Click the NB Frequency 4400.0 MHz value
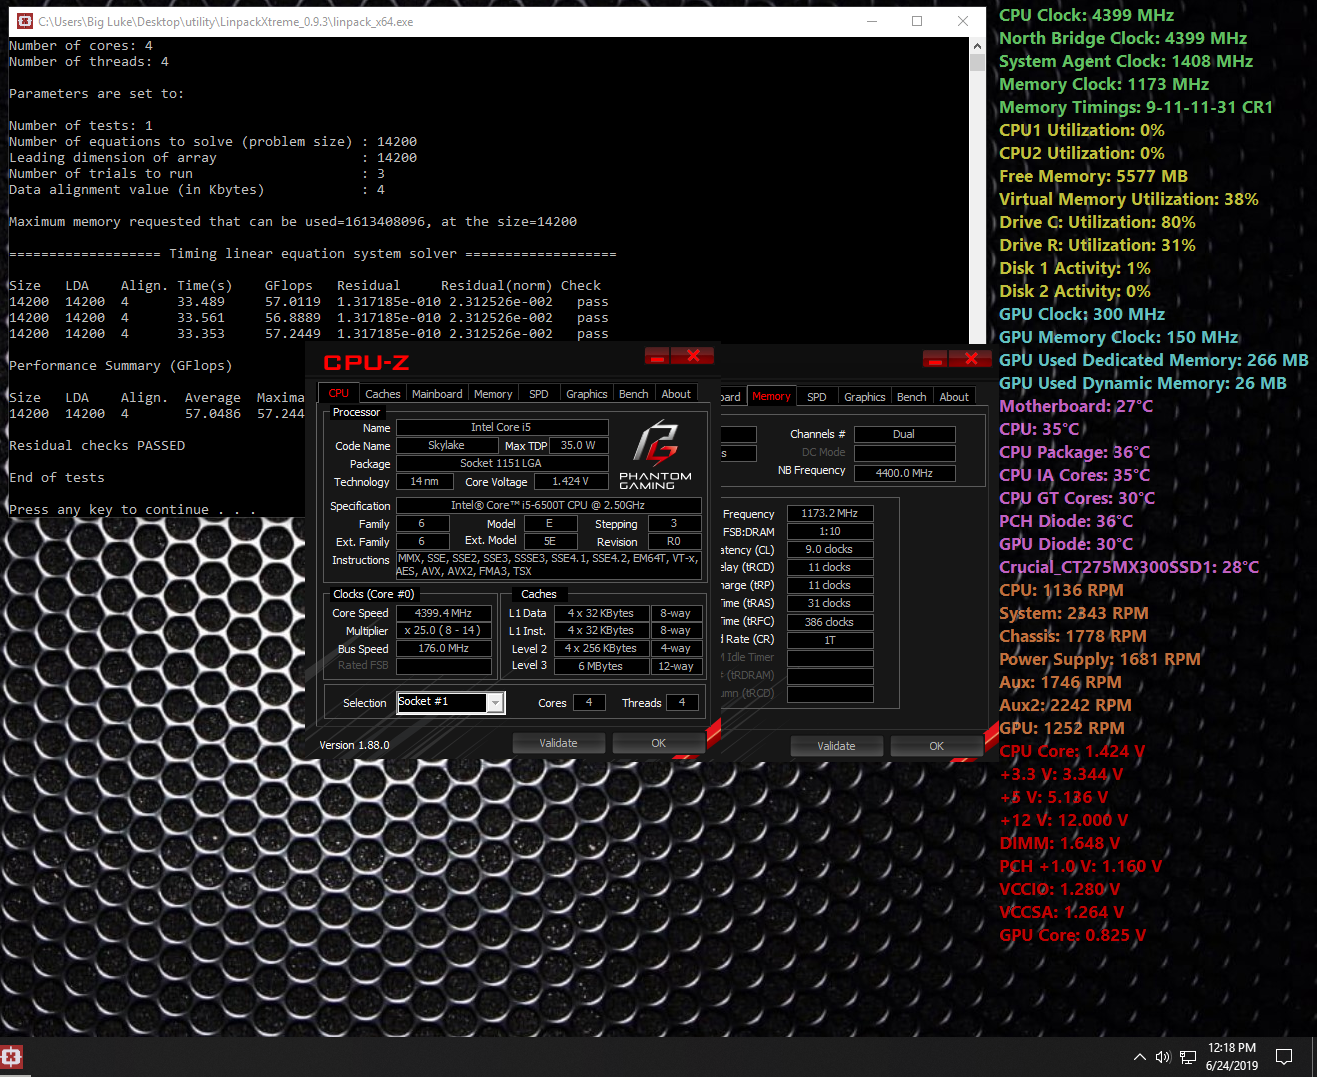 pyautogui.click(x=904, y=473)
